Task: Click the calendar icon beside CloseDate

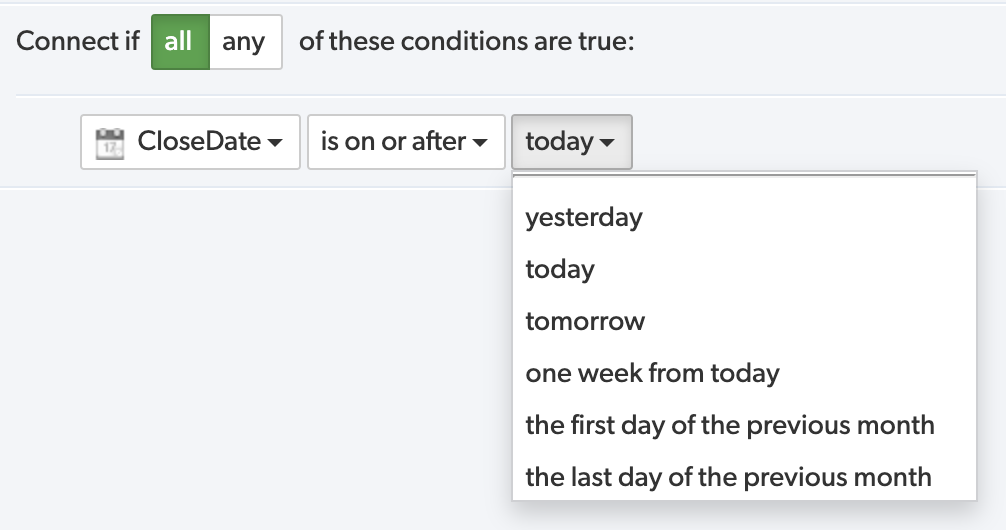Action: (x=110, y=143)
